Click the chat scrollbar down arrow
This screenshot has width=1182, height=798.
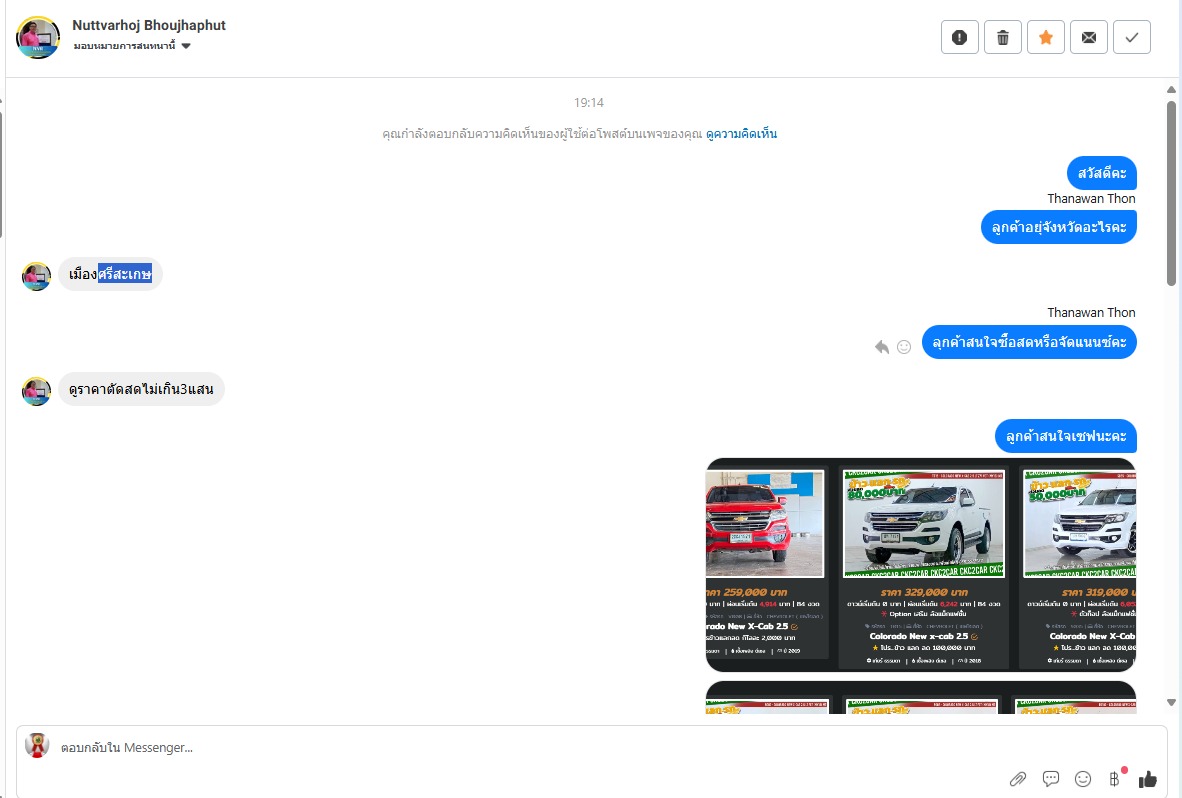coord(1171,702)
